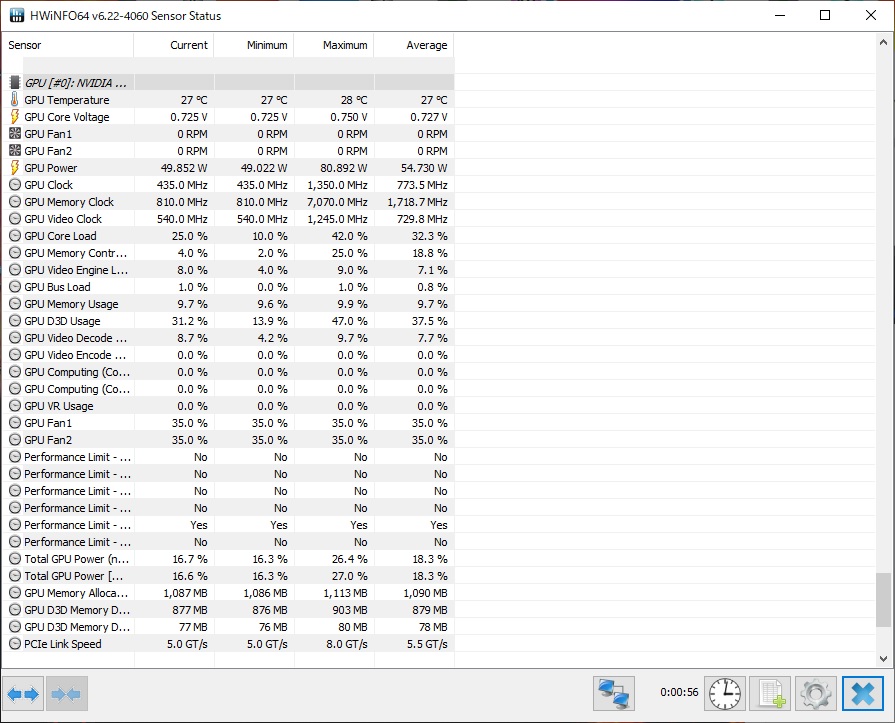Image resolution: width=895 pixels, height=723 pixels.
Task: Select the GPU D3D Usage label
Action: pos(62,321)
